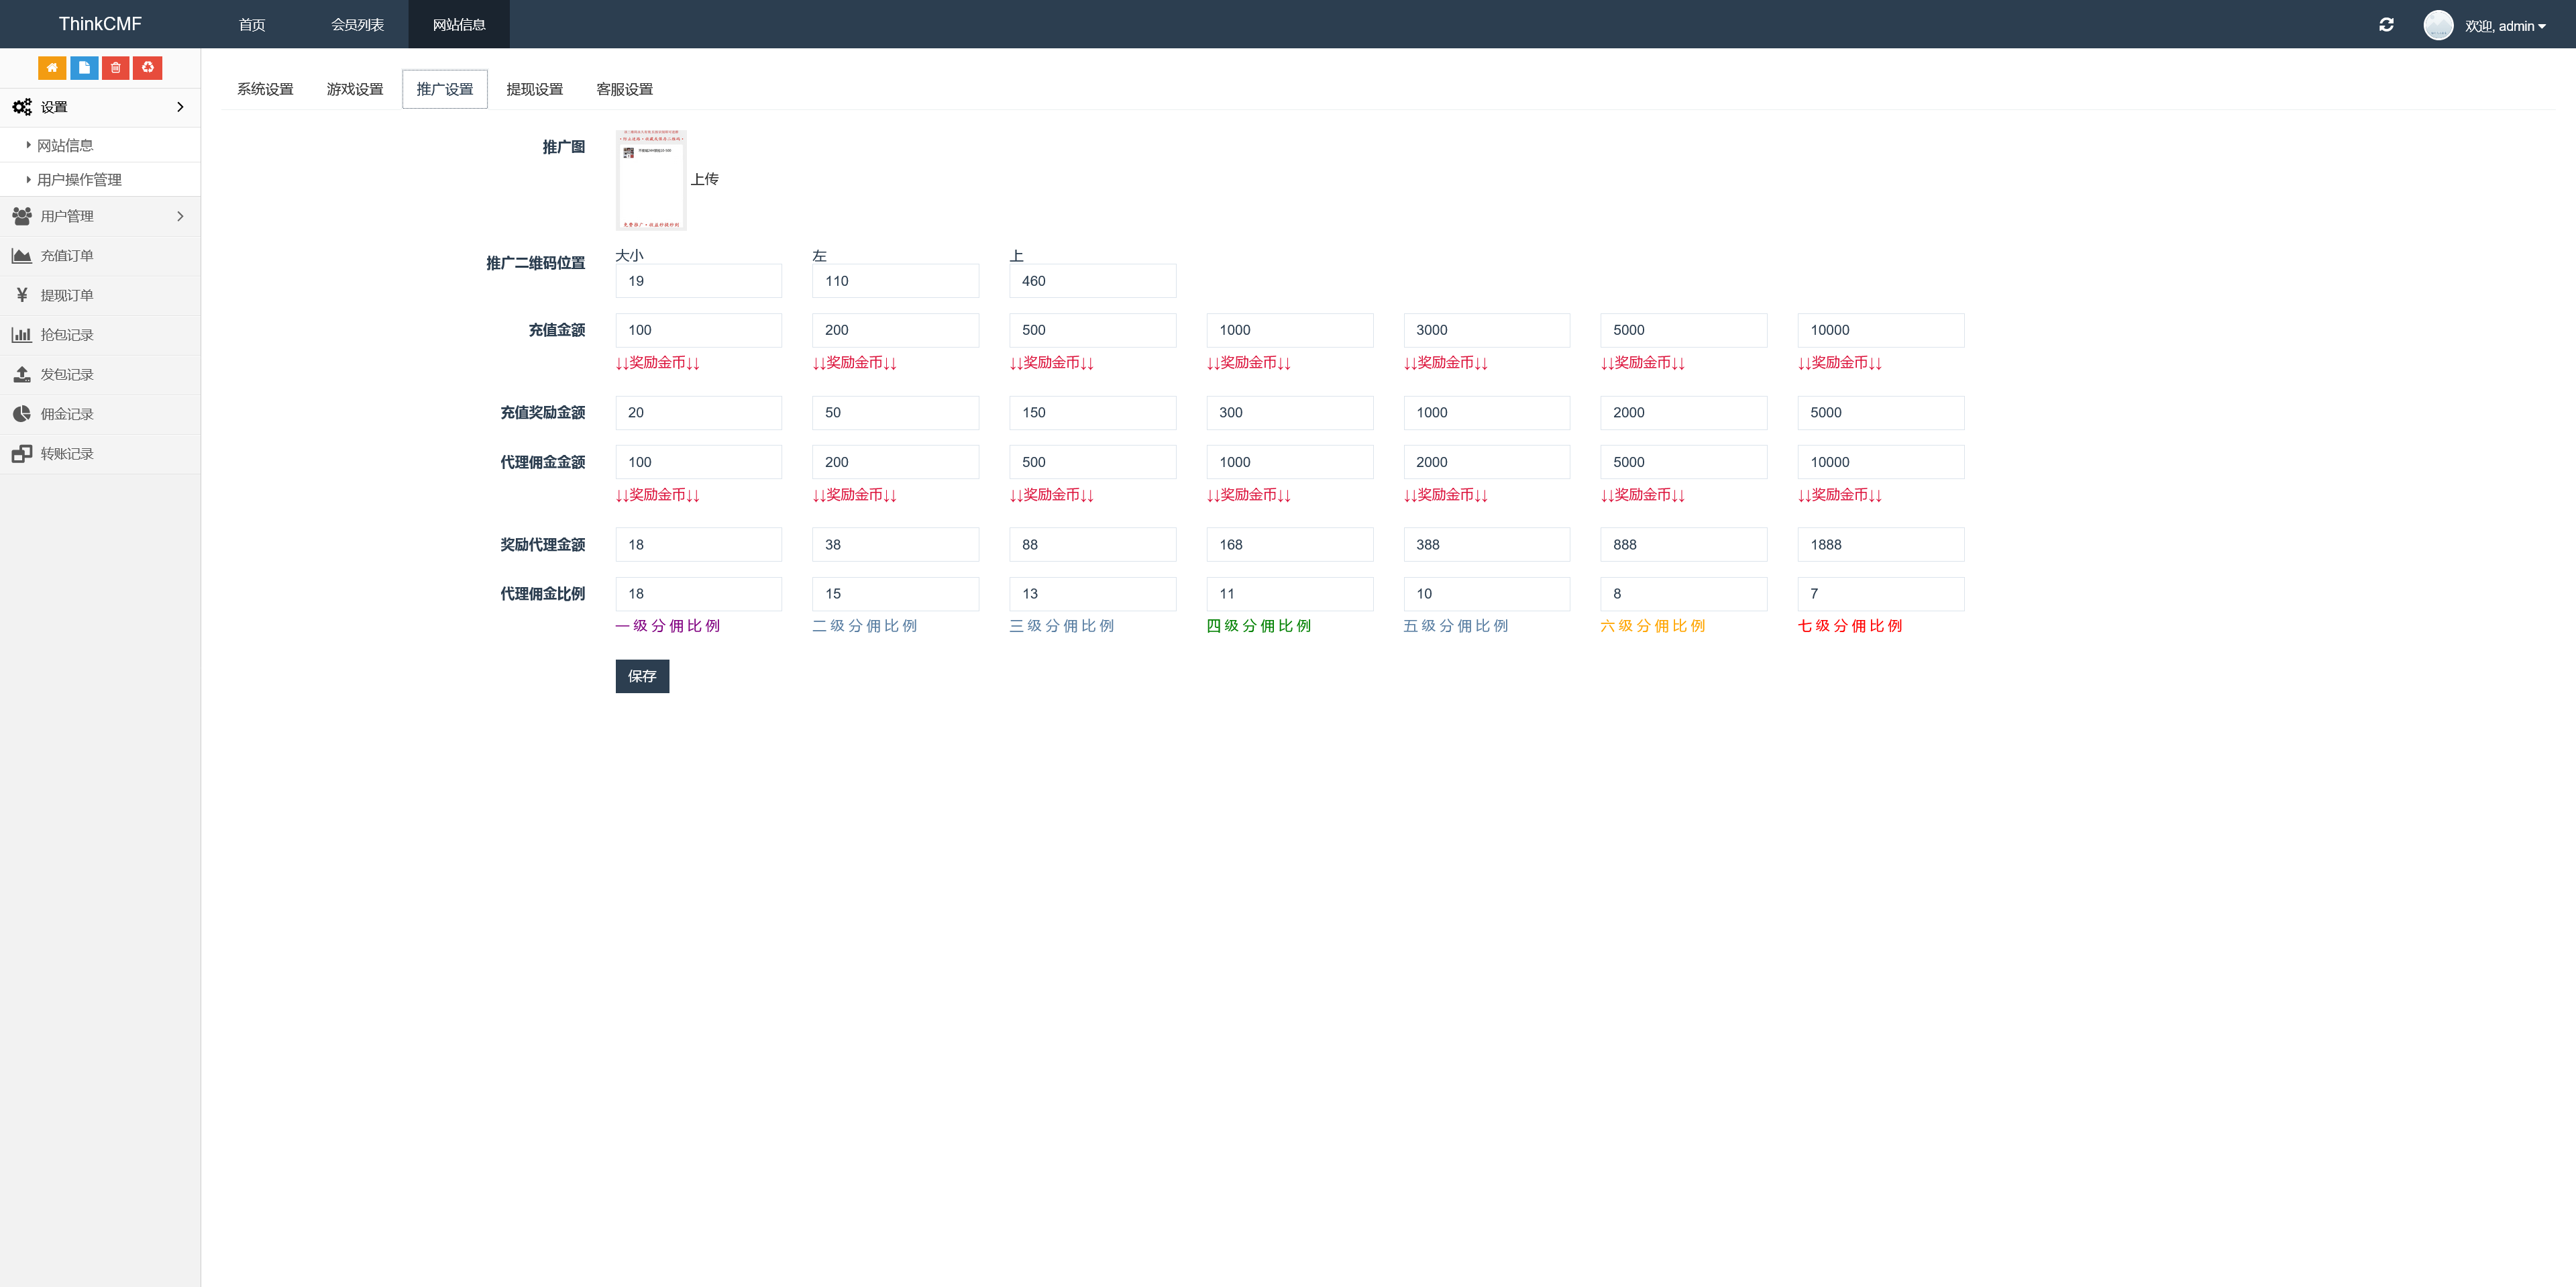Click the orange home shortcut icon
The image size is (2576, 1287).
click(x=52, y=68)
